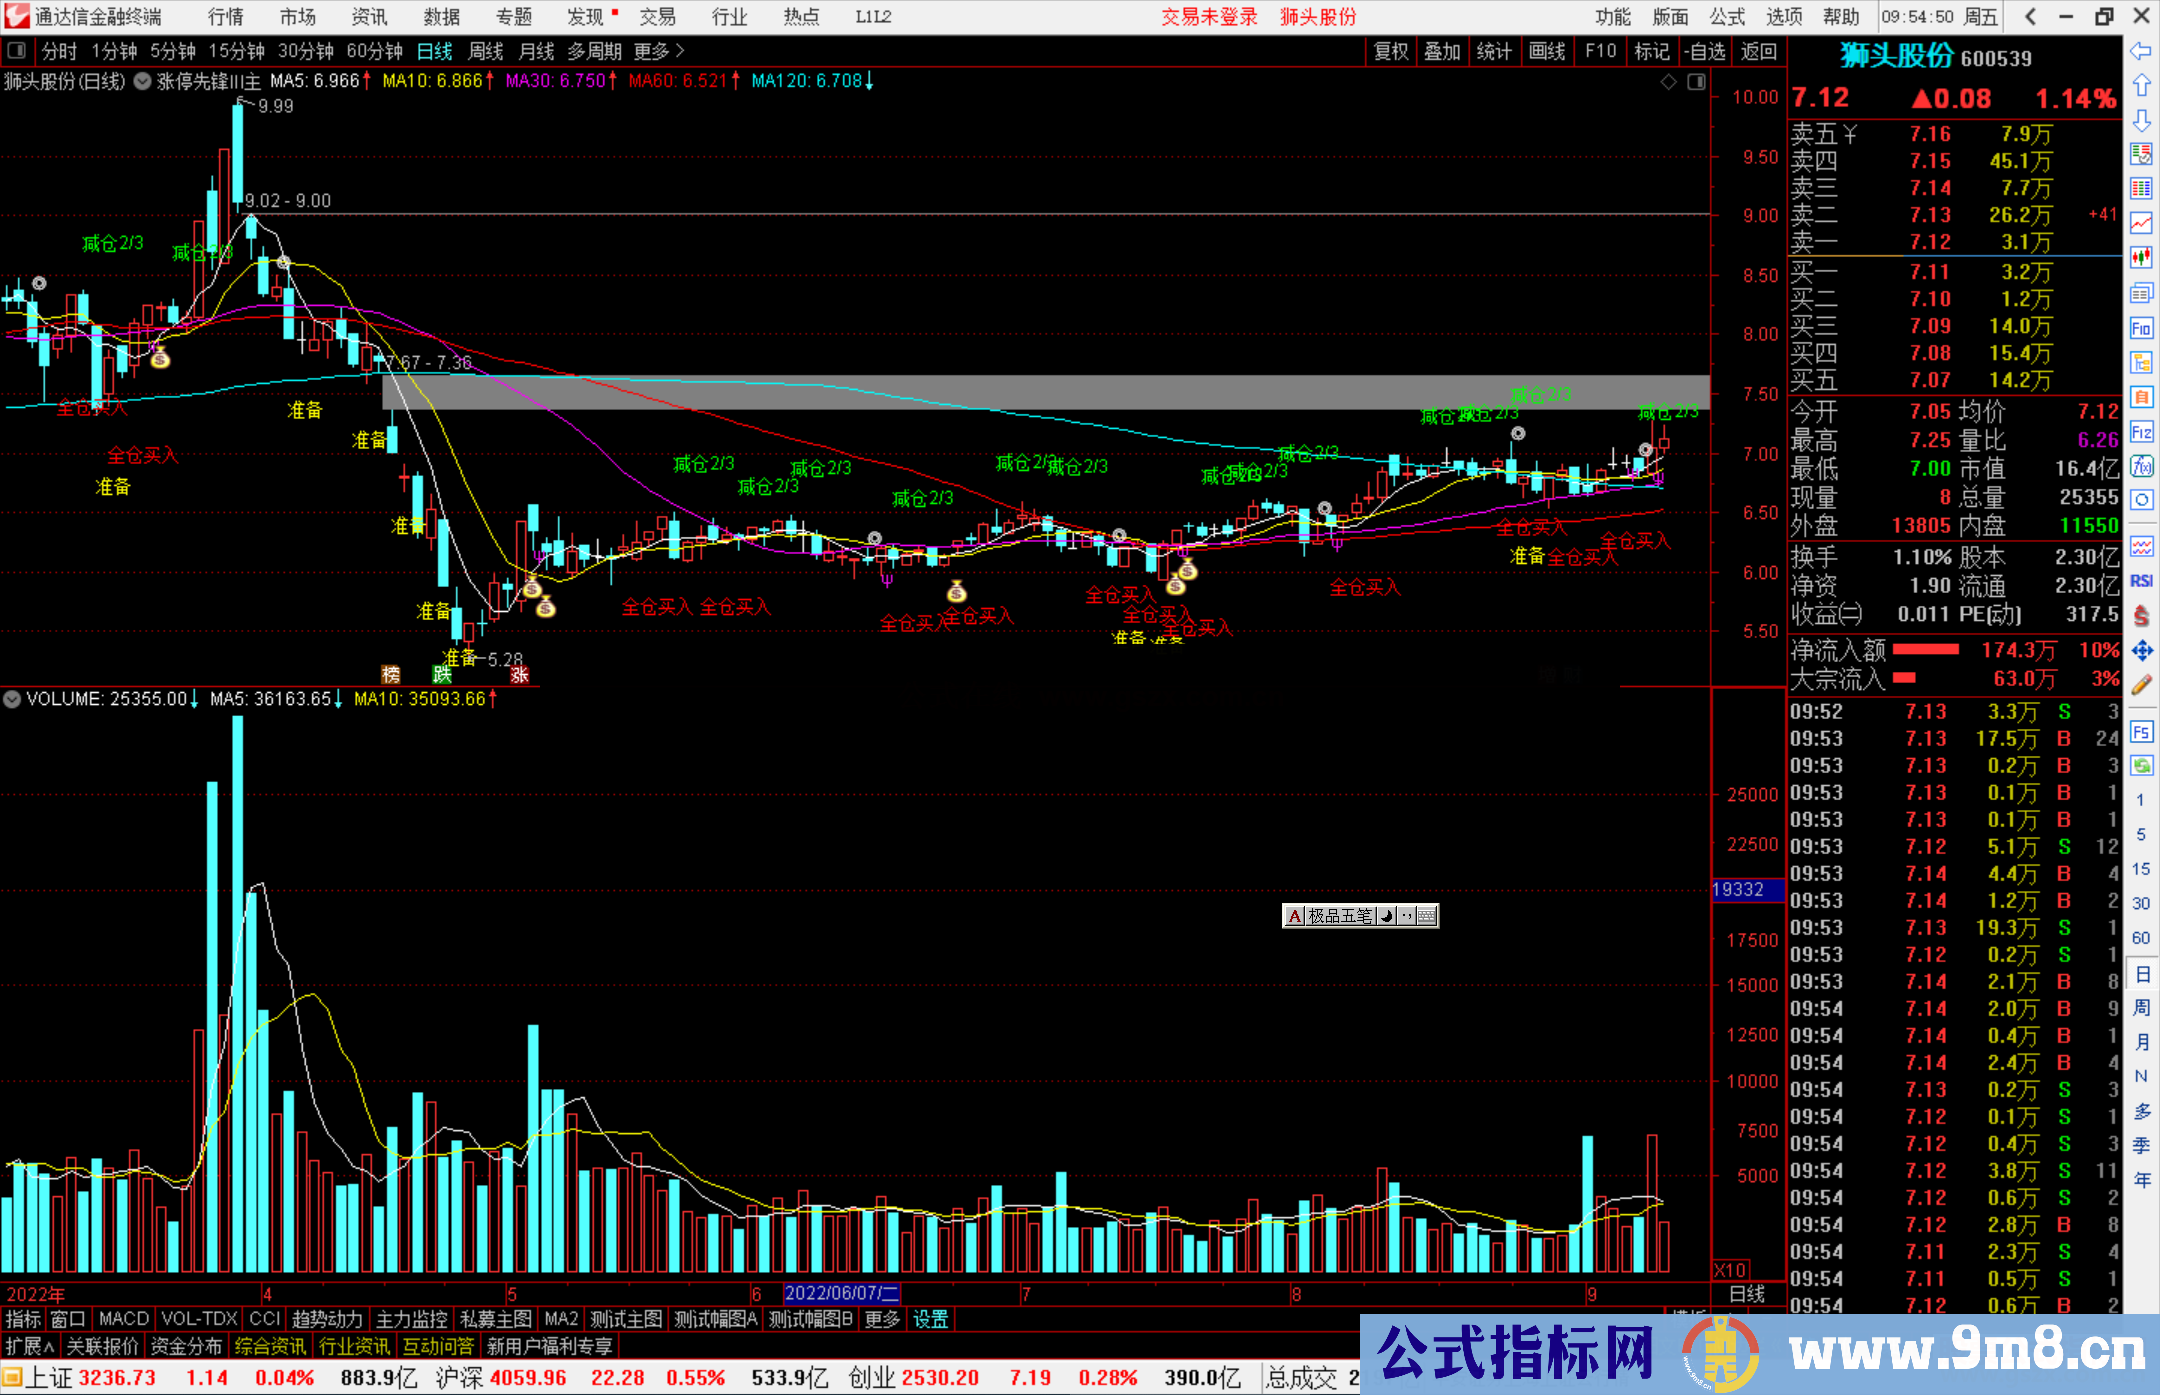
Task: Click the f(x) formula manager icon
Action: click(2141, 467)
